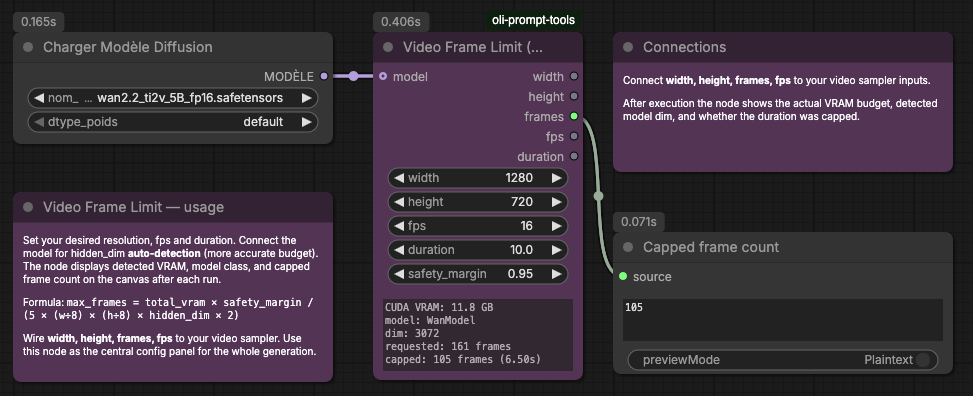The image size is (973, 396).
Task: Click the text output box showing 105
Action: (x=782, y=320)
